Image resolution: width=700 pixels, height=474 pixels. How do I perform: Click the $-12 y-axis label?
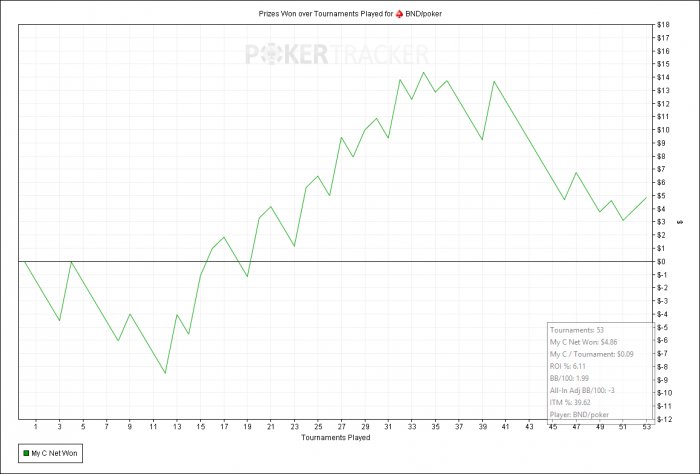[x=664, y=420]
